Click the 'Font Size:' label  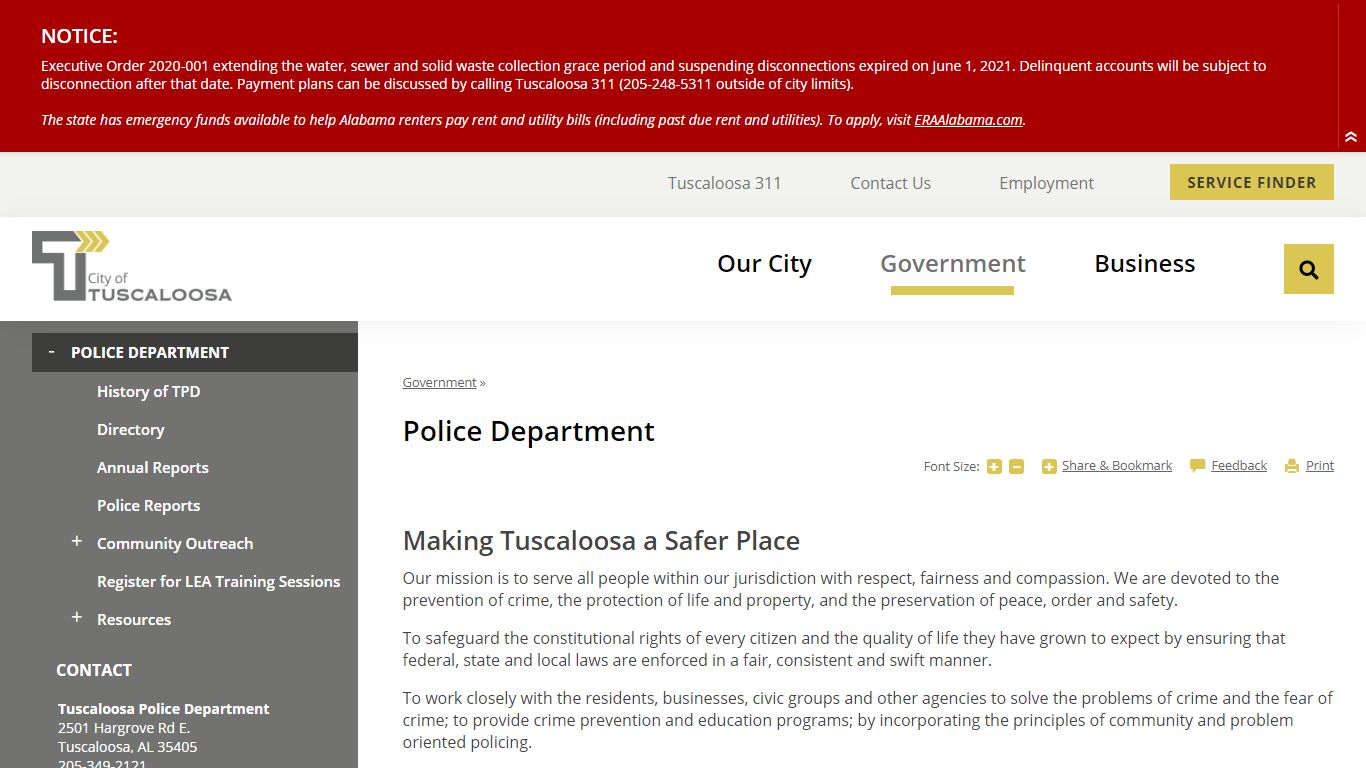951,467
